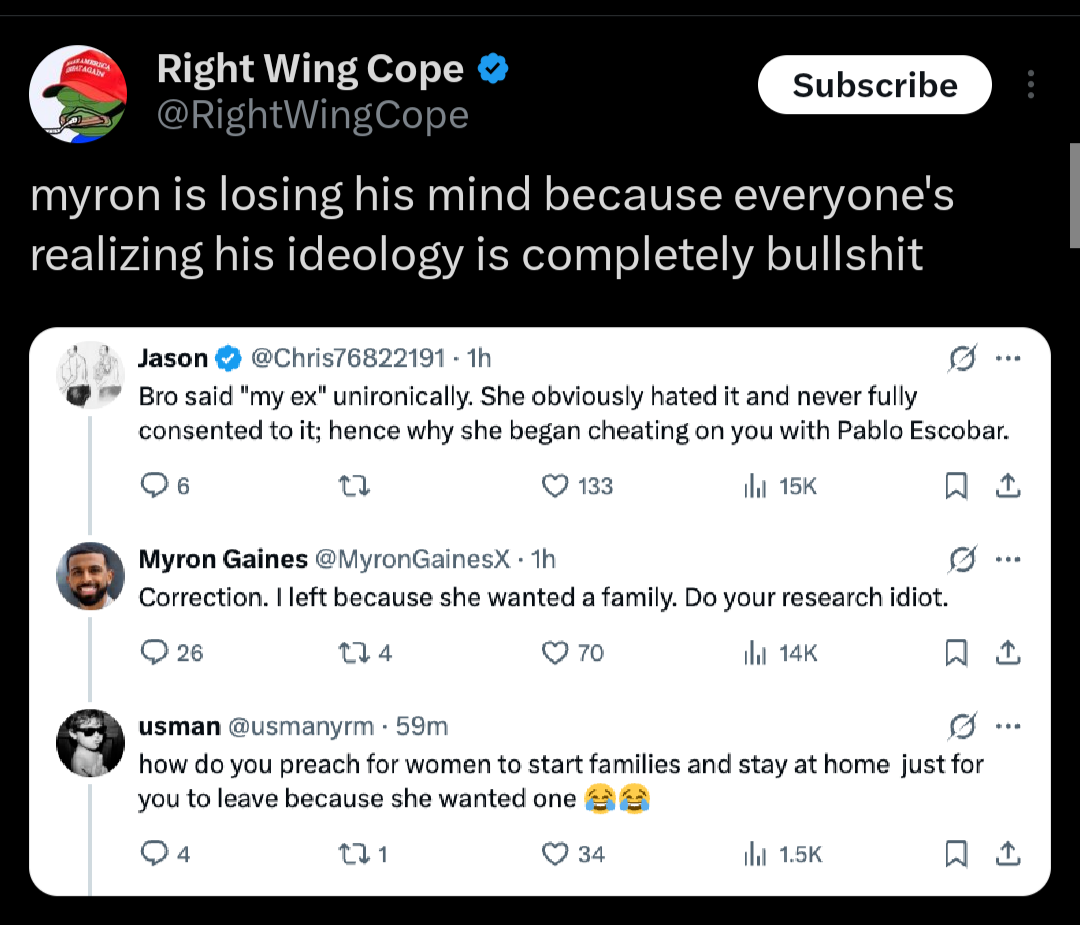Like Jason's tweet with 133 likes

[555, 486]
